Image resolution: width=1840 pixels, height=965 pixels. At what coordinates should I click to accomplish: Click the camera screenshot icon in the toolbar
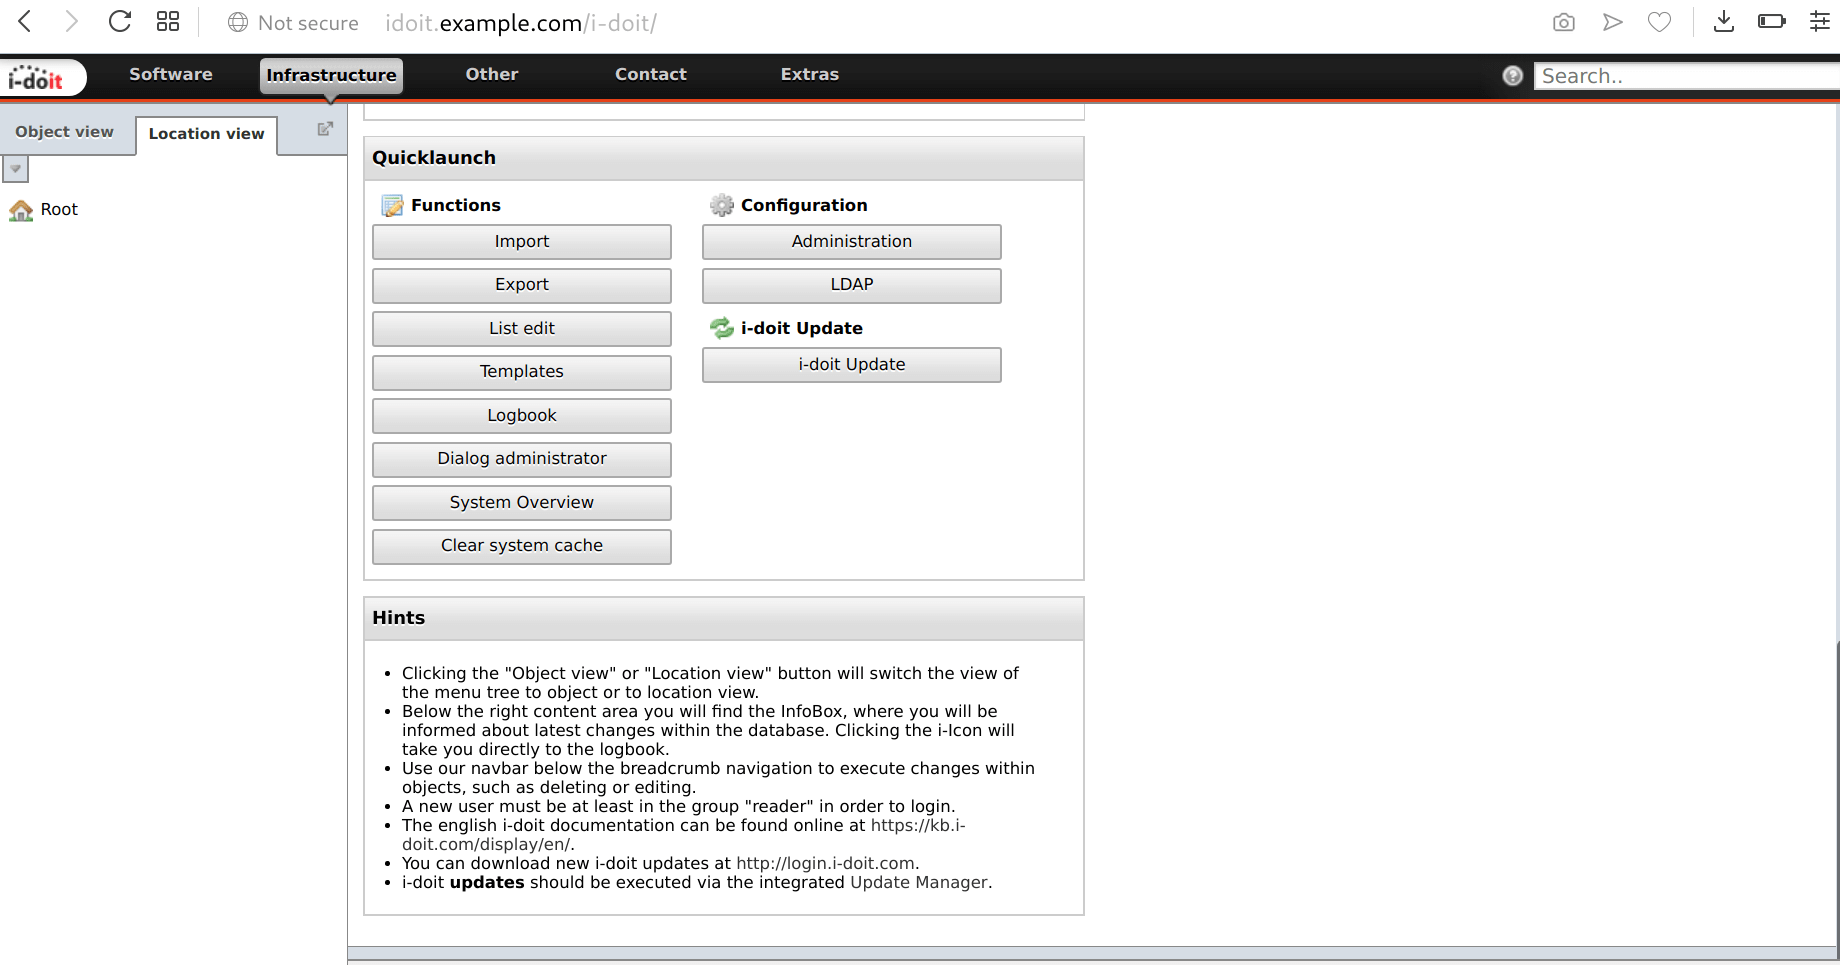coord(1563,22)
